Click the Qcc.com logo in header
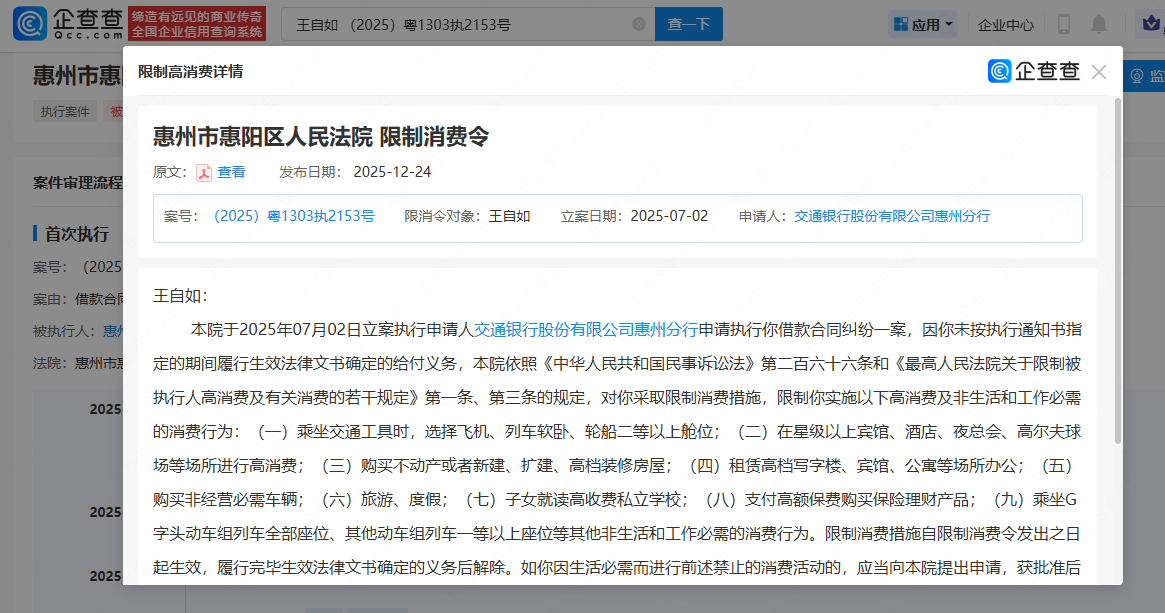 point(67,24)
